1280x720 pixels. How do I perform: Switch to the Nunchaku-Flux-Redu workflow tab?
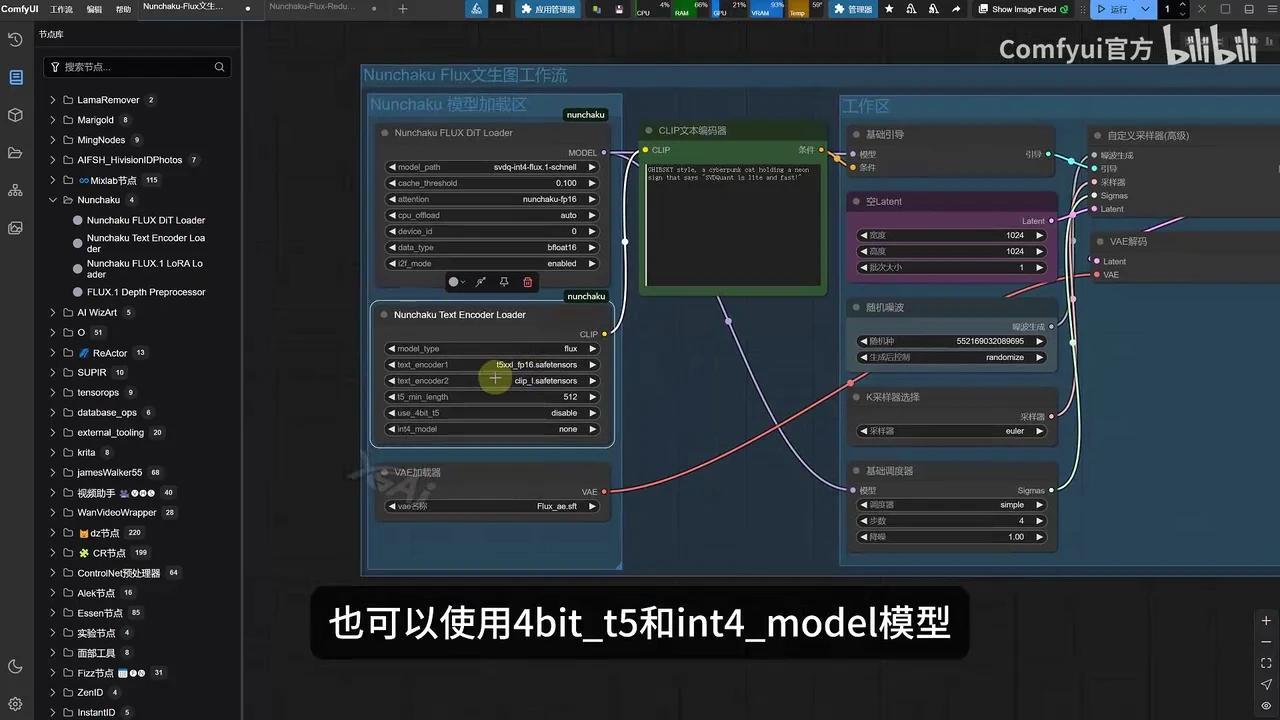coord(313,8)
